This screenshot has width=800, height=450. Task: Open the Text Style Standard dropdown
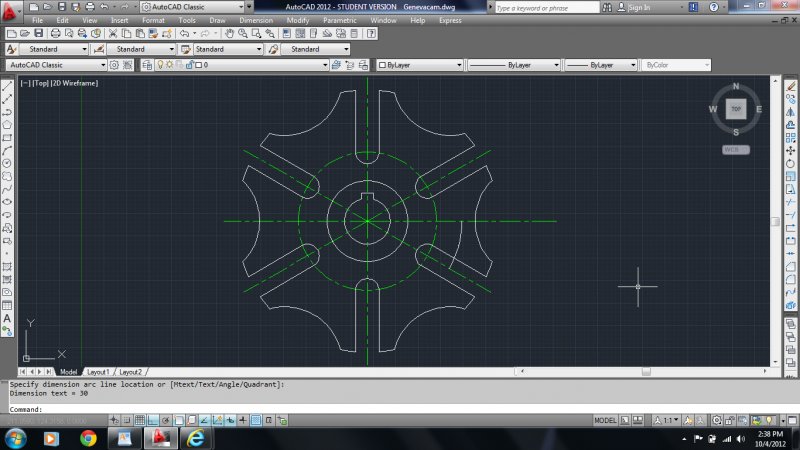[x=54, y=49]
